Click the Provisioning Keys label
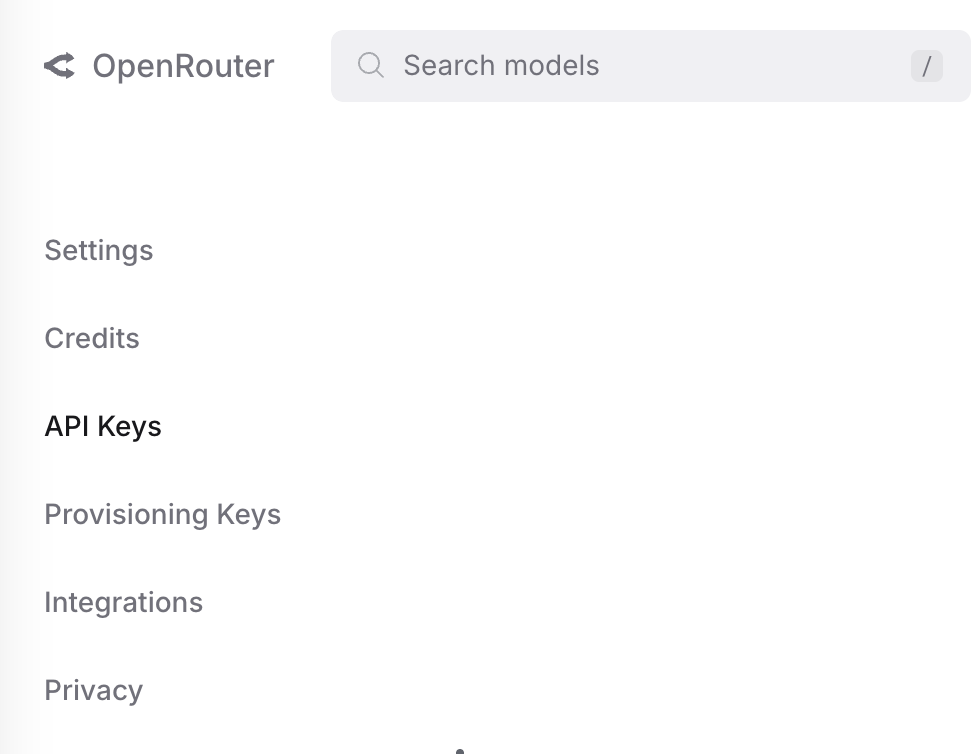The width and height of the screenshot is (978, 754). coord(162,514)
